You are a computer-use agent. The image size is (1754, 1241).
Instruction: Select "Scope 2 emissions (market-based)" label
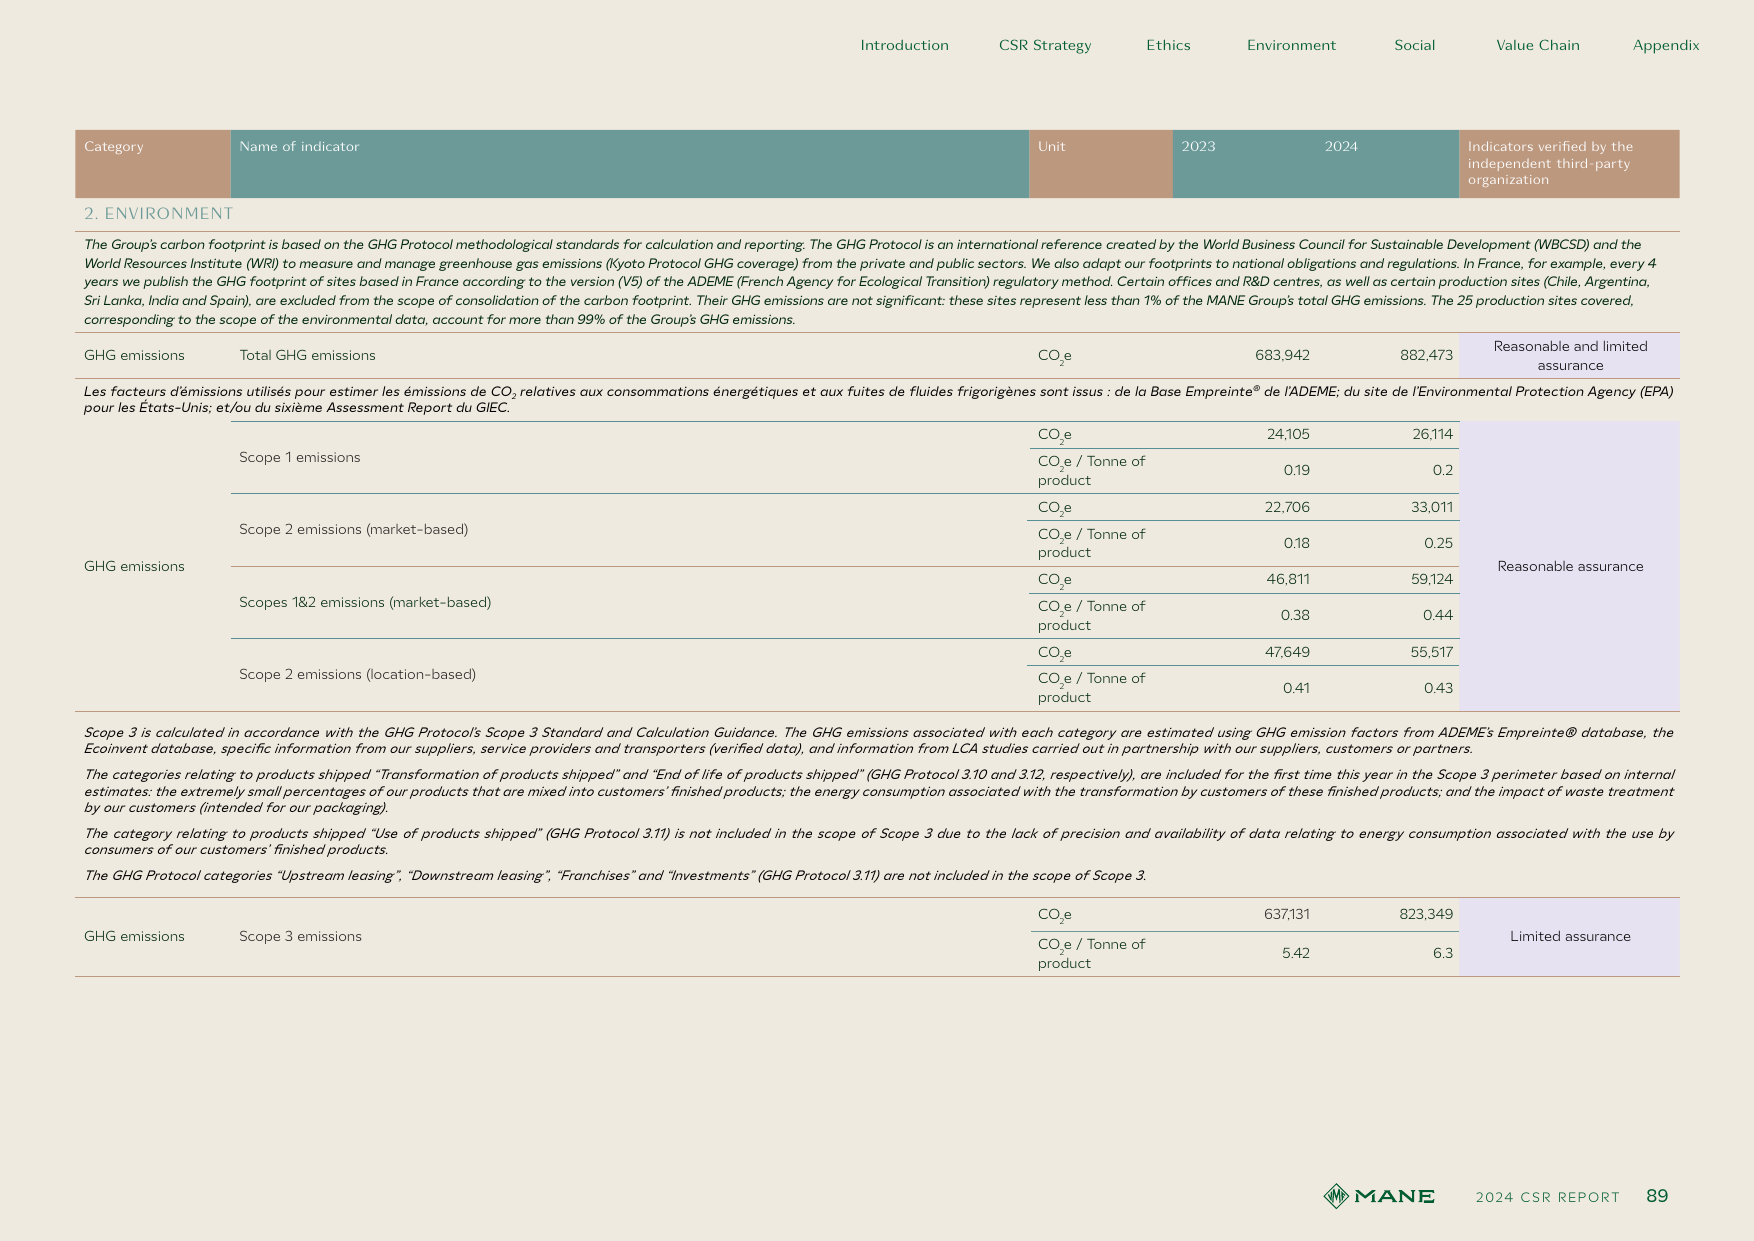(353, 530)
